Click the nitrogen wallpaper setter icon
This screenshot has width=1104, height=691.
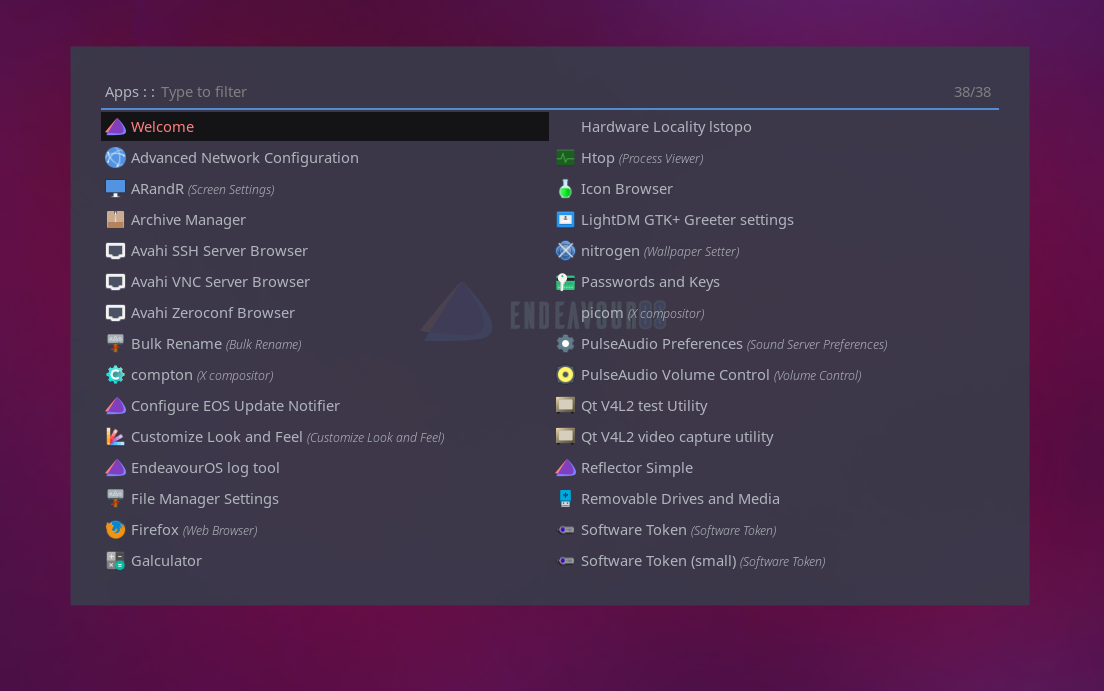click(x=565, y=251)
